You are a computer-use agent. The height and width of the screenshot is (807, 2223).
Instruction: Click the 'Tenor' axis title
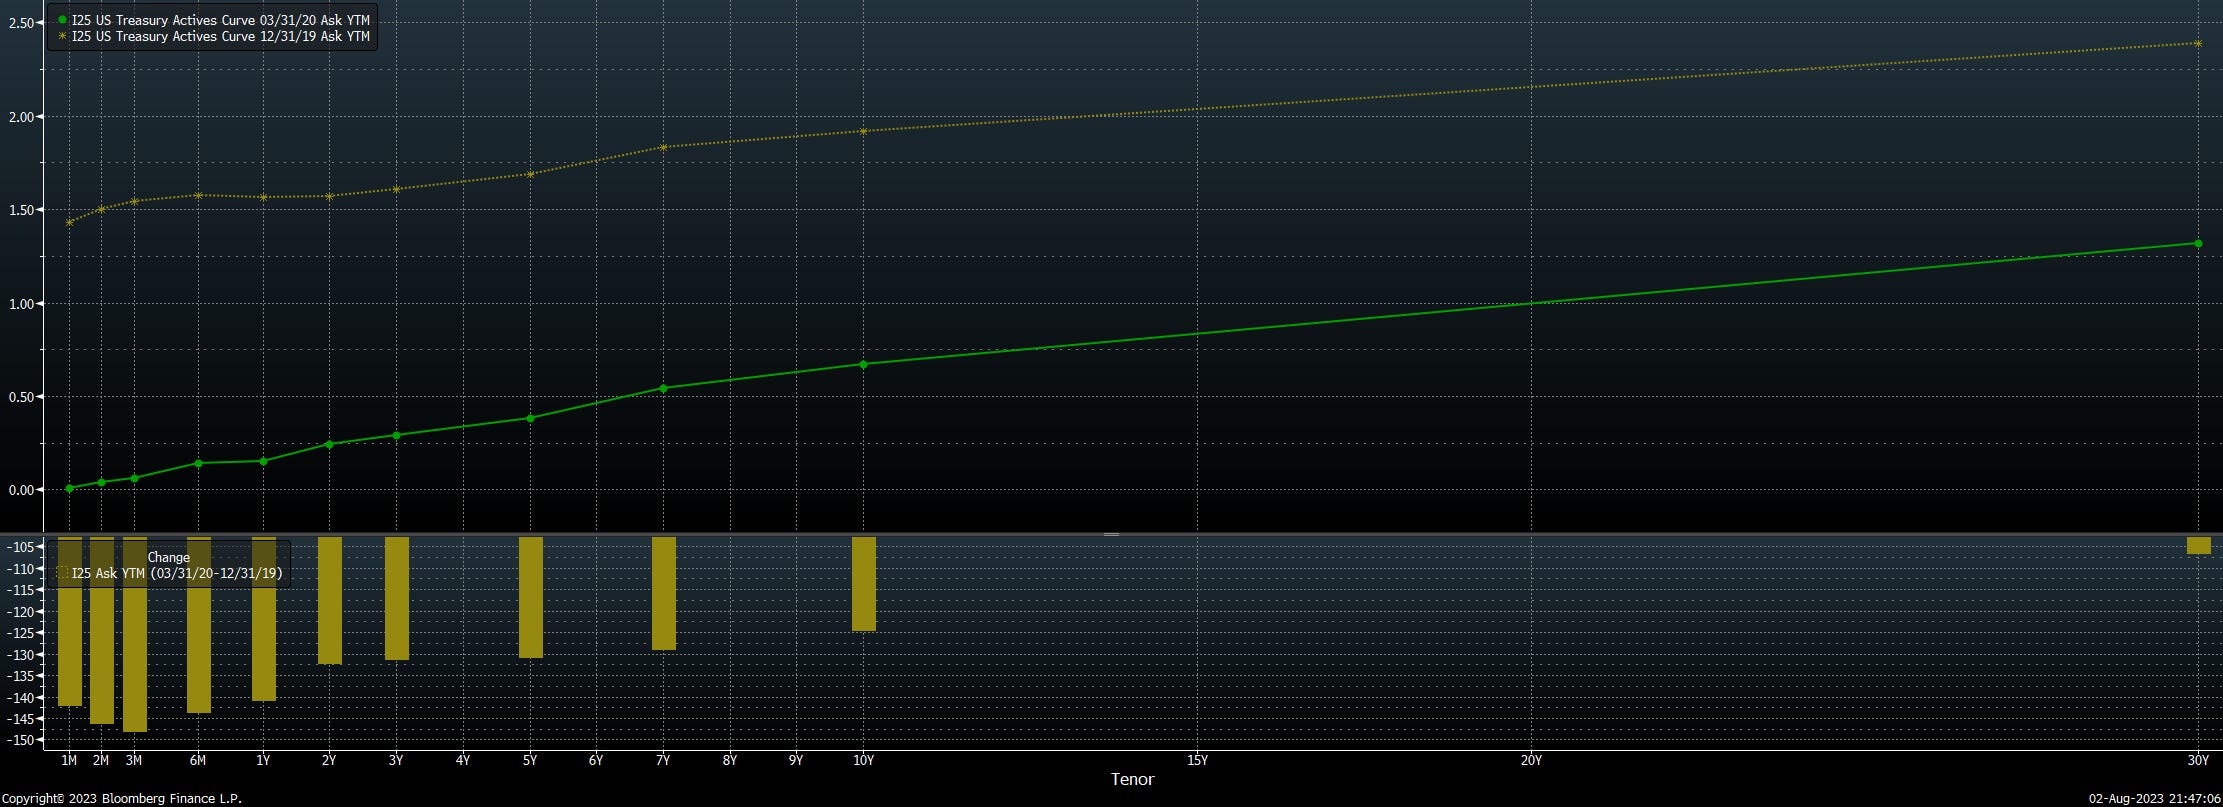[x=1132, y=779]
